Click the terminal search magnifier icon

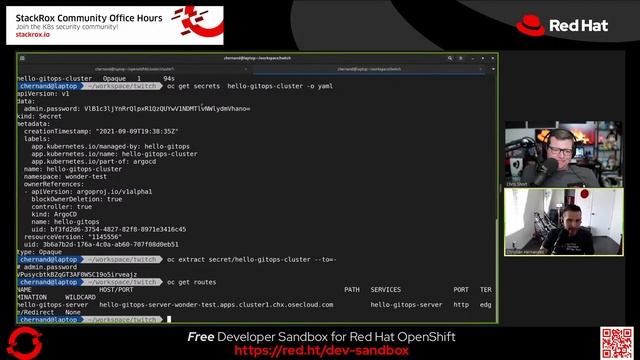pyautogui.click(x=450, y=58)
